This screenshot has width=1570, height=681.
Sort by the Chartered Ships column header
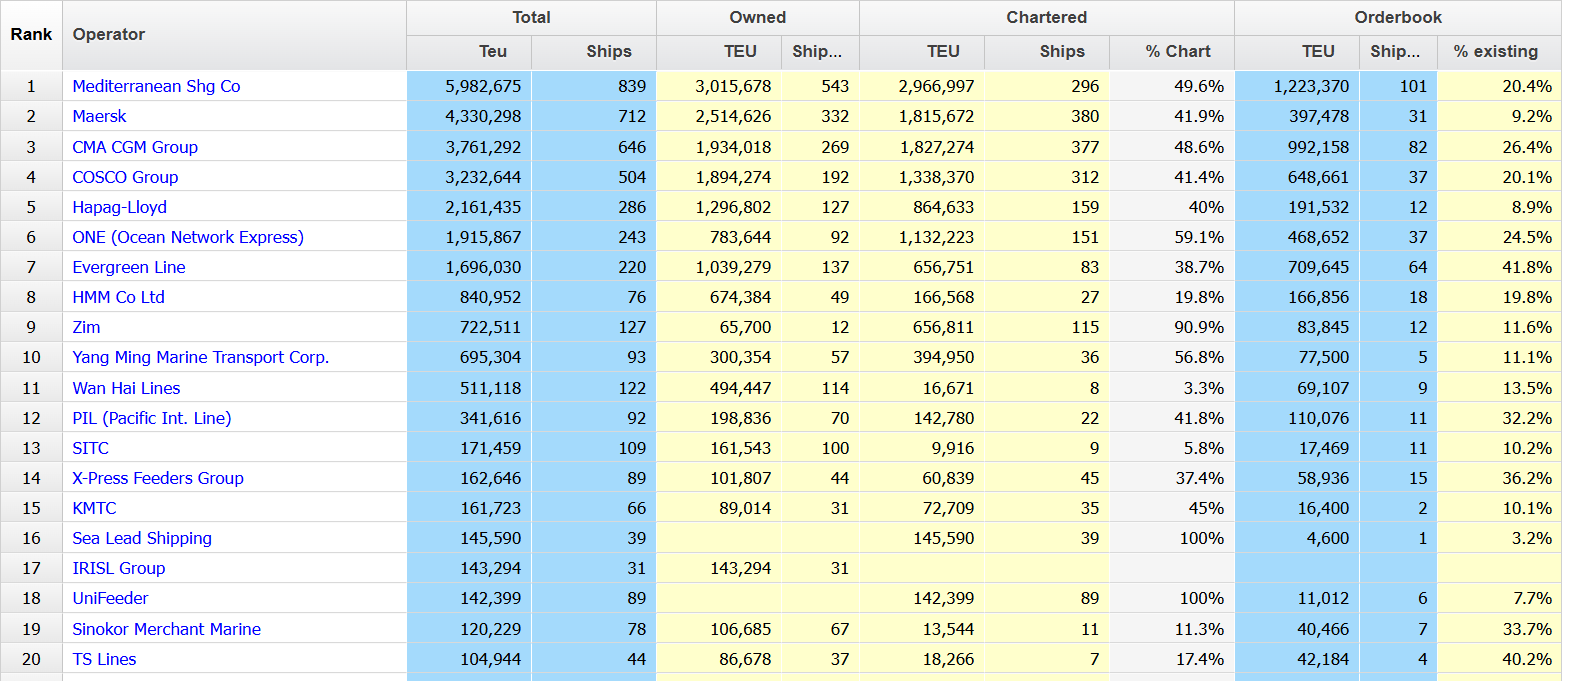click(1047, 52)
